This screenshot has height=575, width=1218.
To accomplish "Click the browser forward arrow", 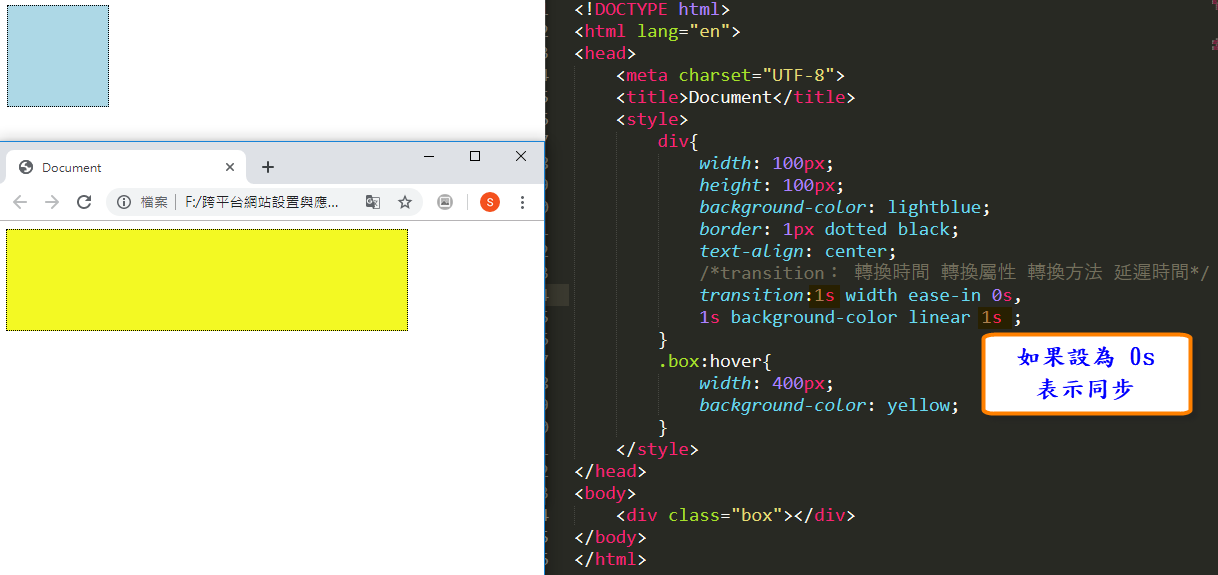I will [52, 202].
